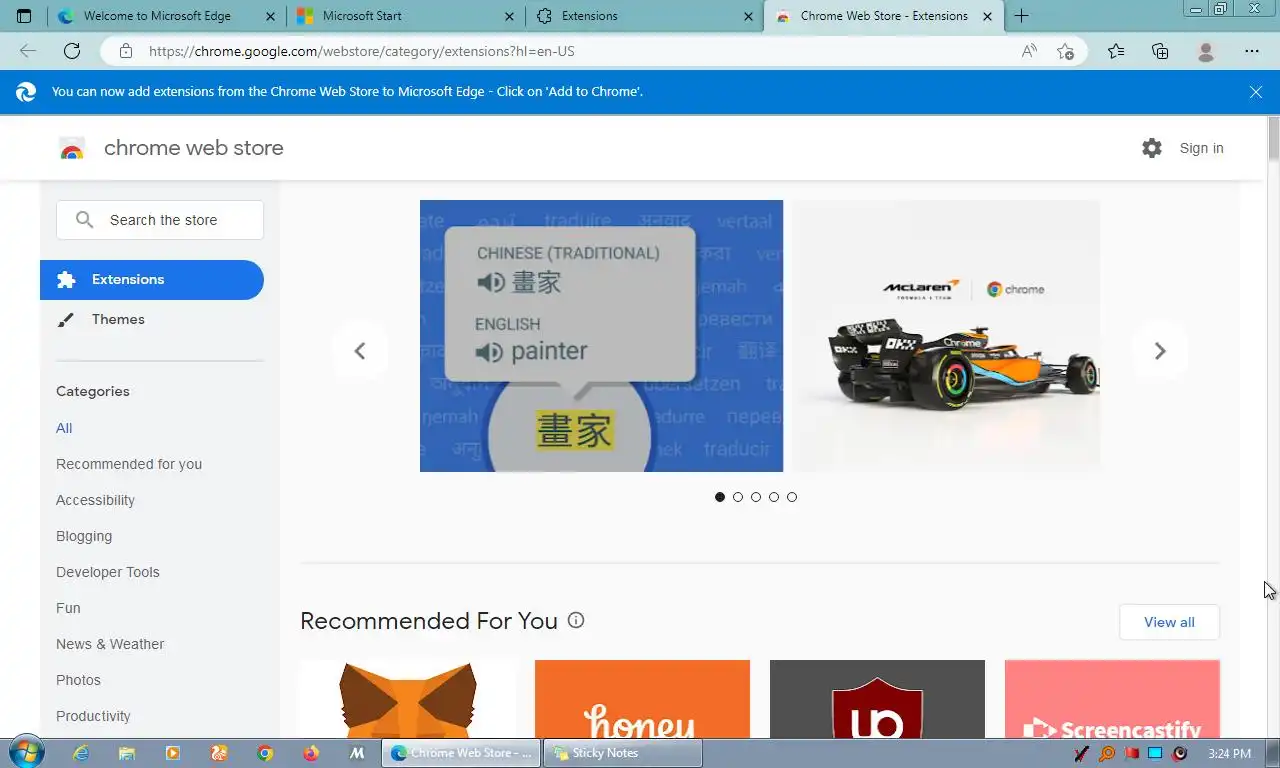Viewport: 1280px width, 768px height.
Task: Show previous carousel slide
Action: pyautogui.click(x=360, y=351)
